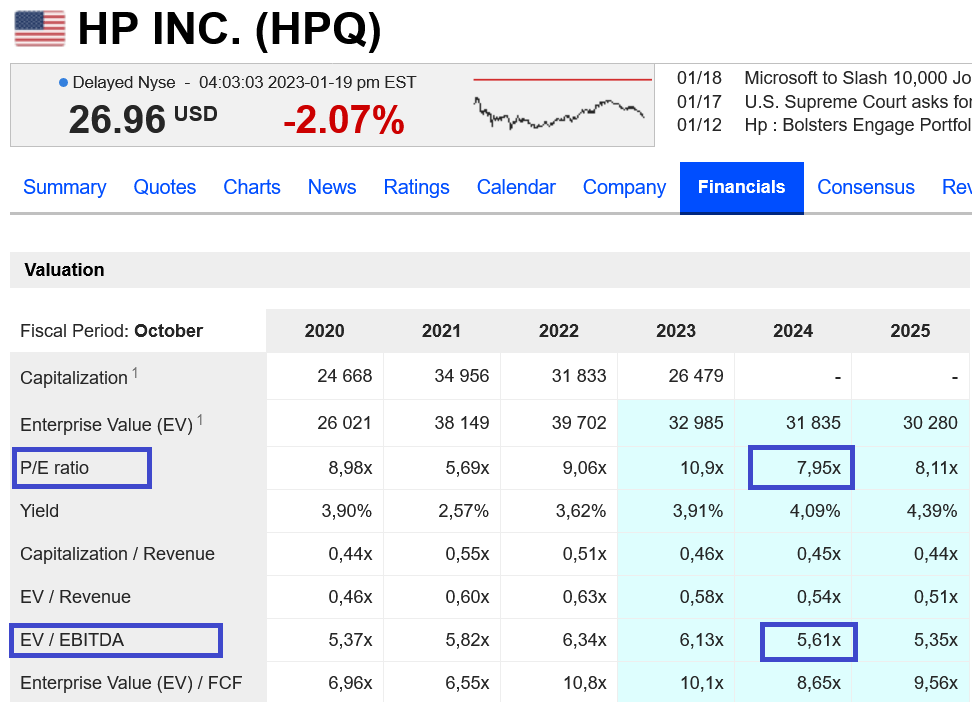This screenshot has width=972, height=702.
Task: Open the Microsoft to Slash 10,000 Jobs headline
Action: tap(858, 78)
